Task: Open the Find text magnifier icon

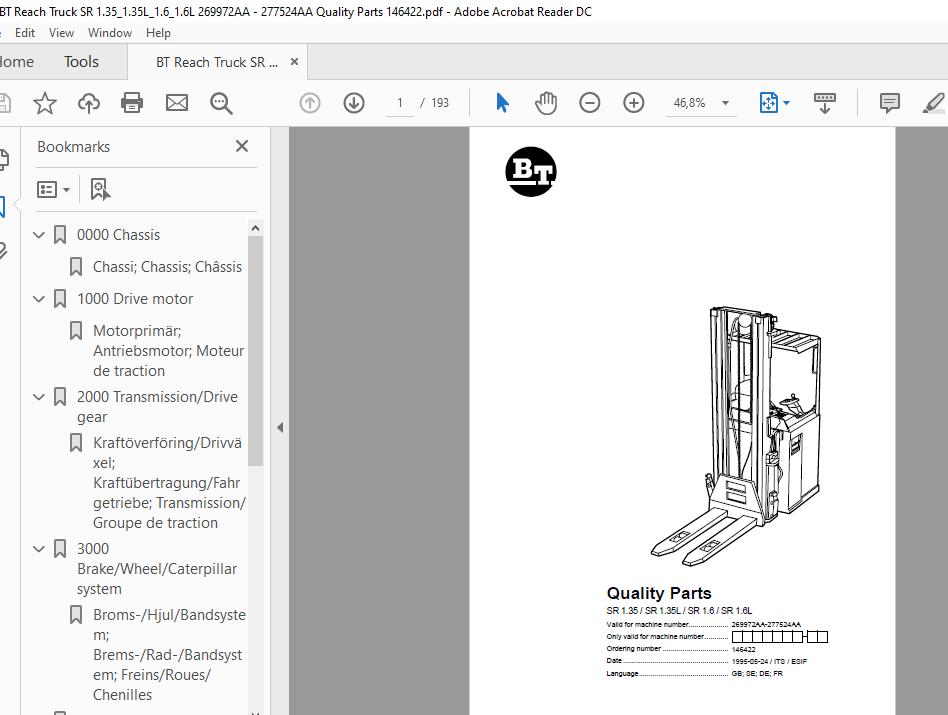Action: pos(221,103)
